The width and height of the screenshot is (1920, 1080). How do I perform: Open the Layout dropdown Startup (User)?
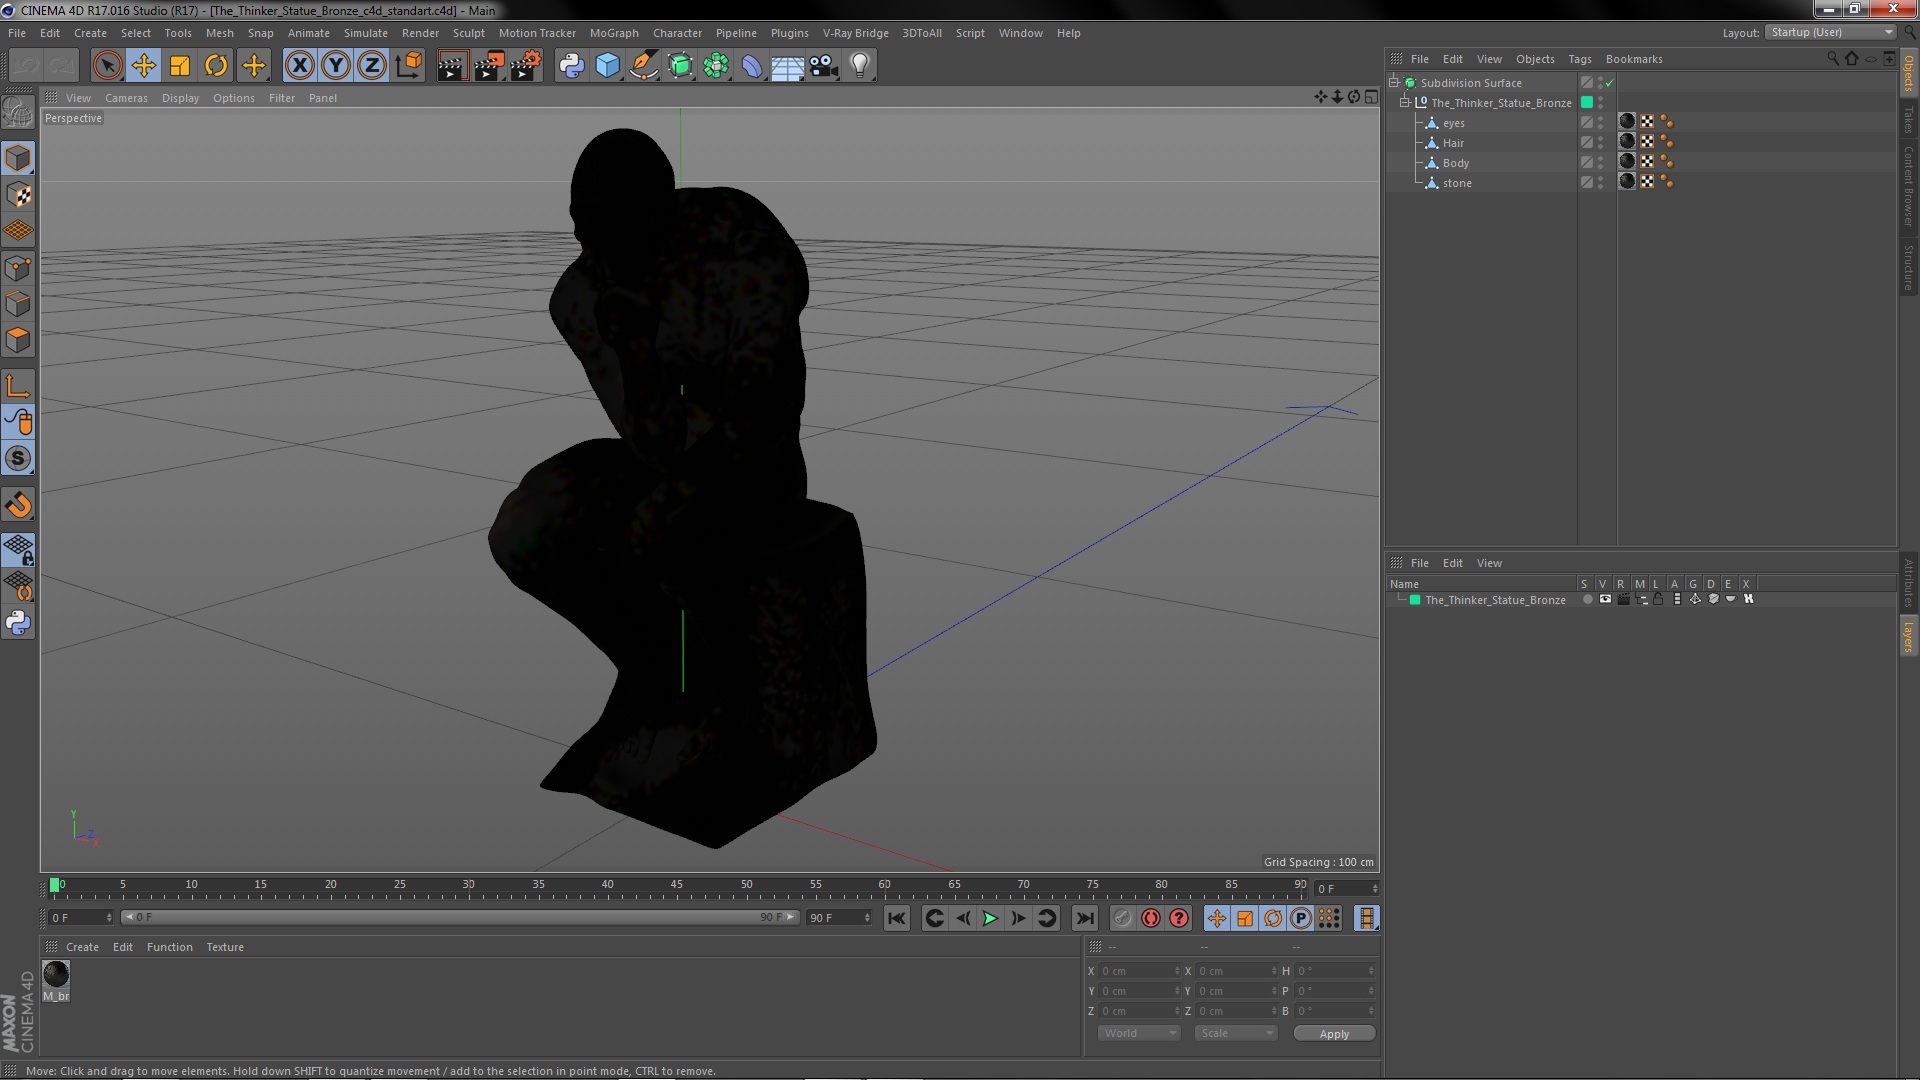1830,32
